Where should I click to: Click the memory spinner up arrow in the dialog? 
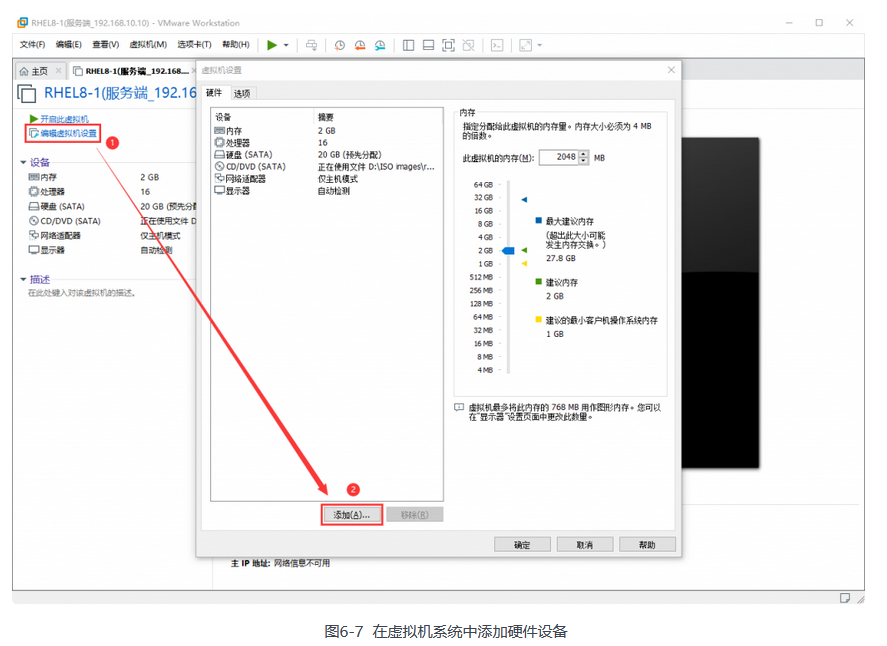[x=584, y=153]
